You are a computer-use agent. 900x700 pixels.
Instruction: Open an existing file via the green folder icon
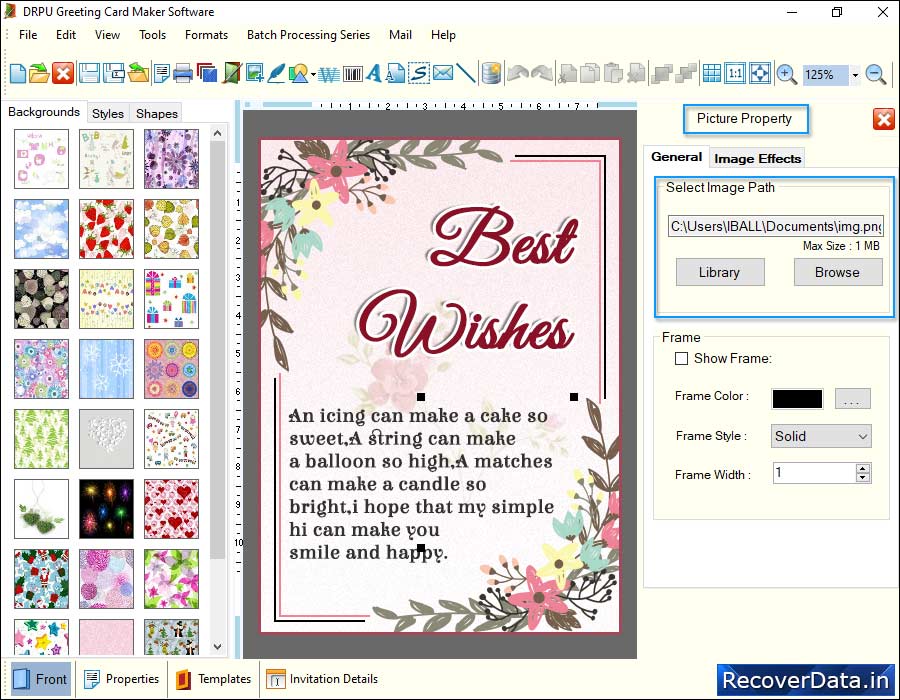39,73
